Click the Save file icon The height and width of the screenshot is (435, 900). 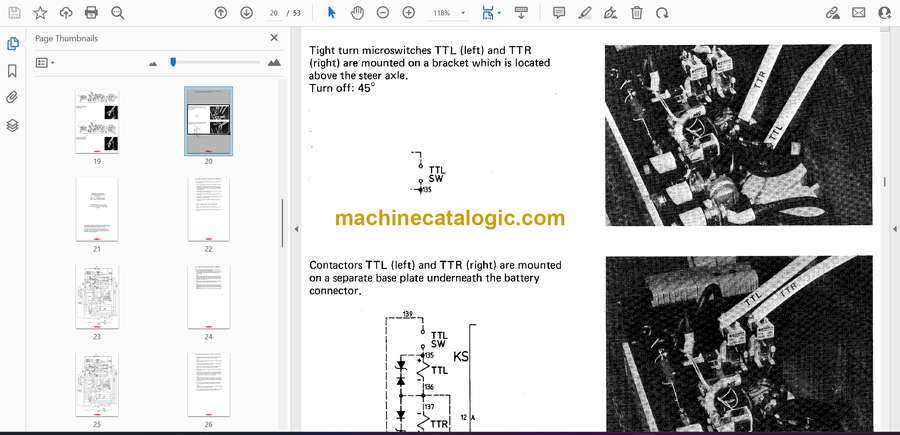tap(14, 13)
